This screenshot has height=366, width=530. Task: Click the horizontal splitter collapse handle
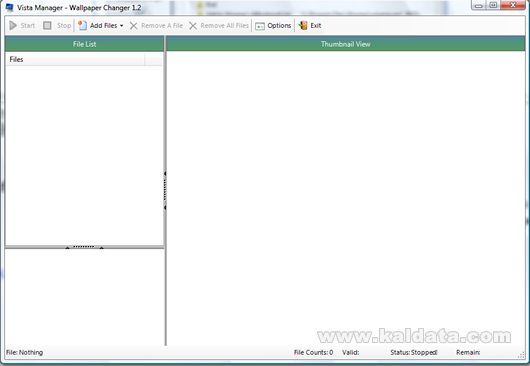point(84,247)
